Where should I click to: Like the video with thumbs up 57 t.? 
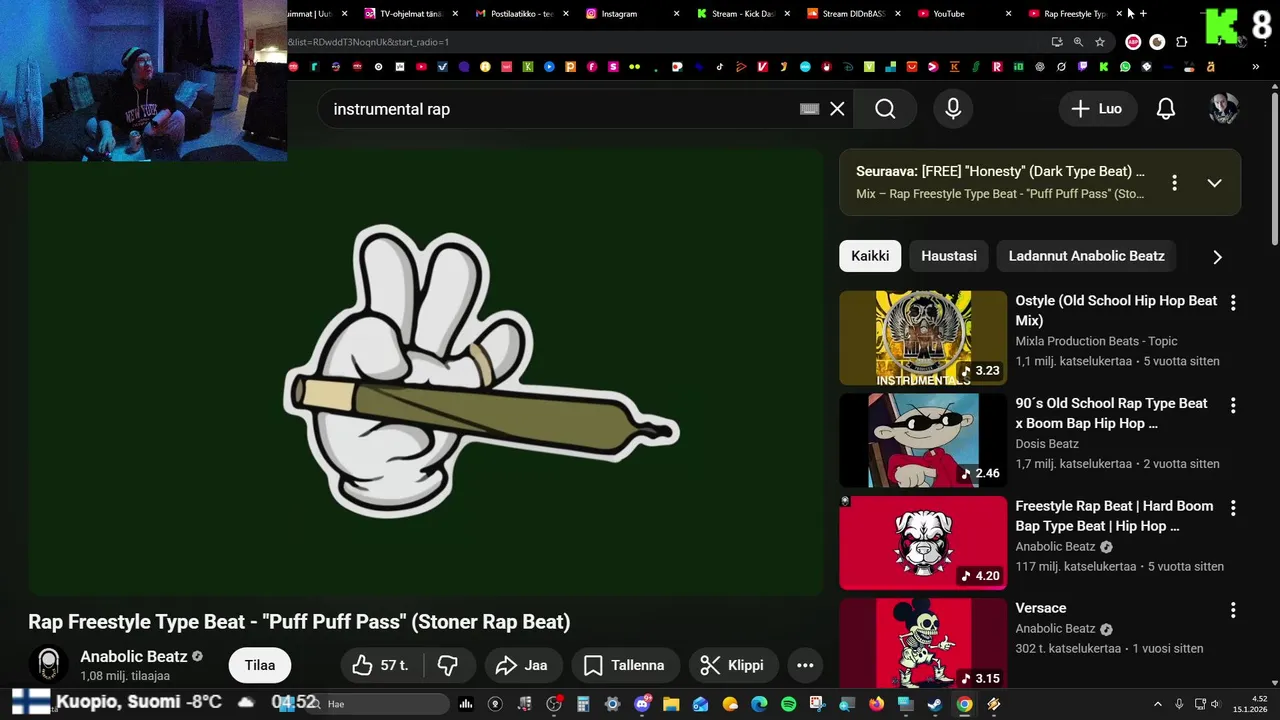point(380,665)
